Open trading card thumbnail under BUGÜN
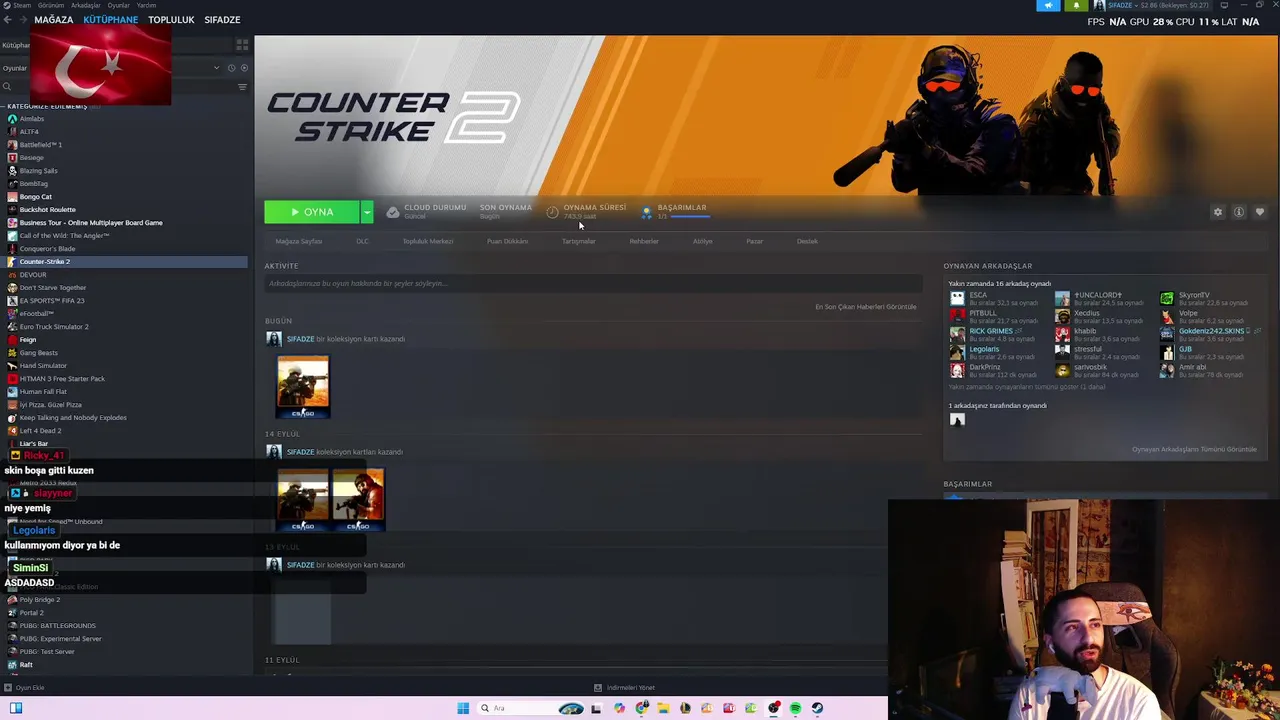Viewport: 1280px width, 720px height. pyautogui.click(x=303, y=386)
